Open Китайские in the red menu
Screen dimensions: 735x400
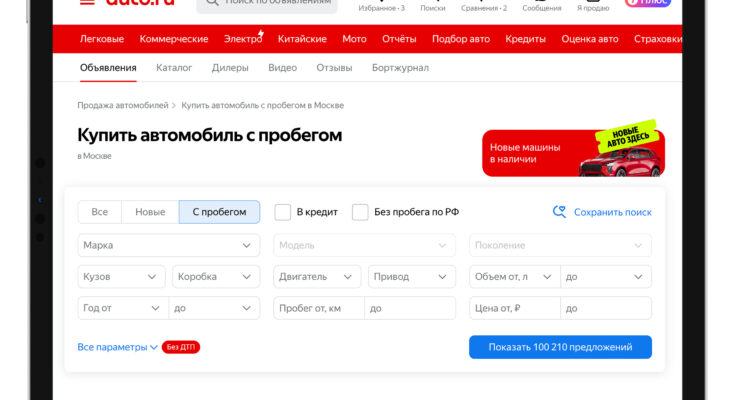tap(302, 39)
